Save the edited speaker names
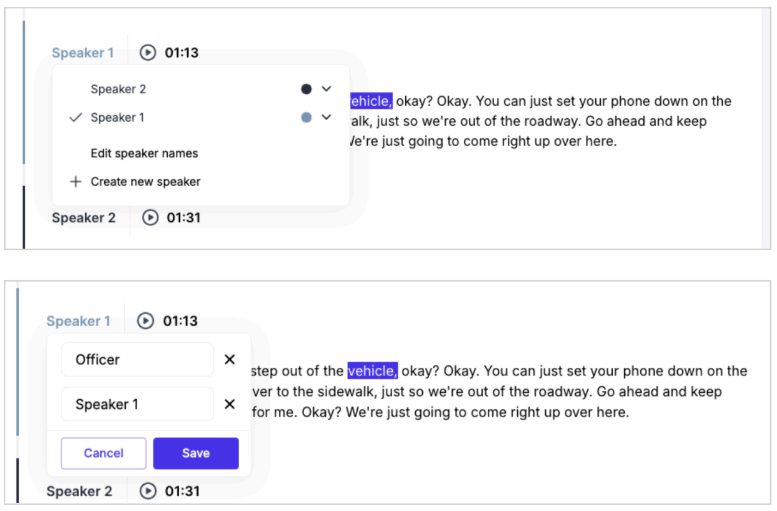The image size is (777, 511). 196,453
